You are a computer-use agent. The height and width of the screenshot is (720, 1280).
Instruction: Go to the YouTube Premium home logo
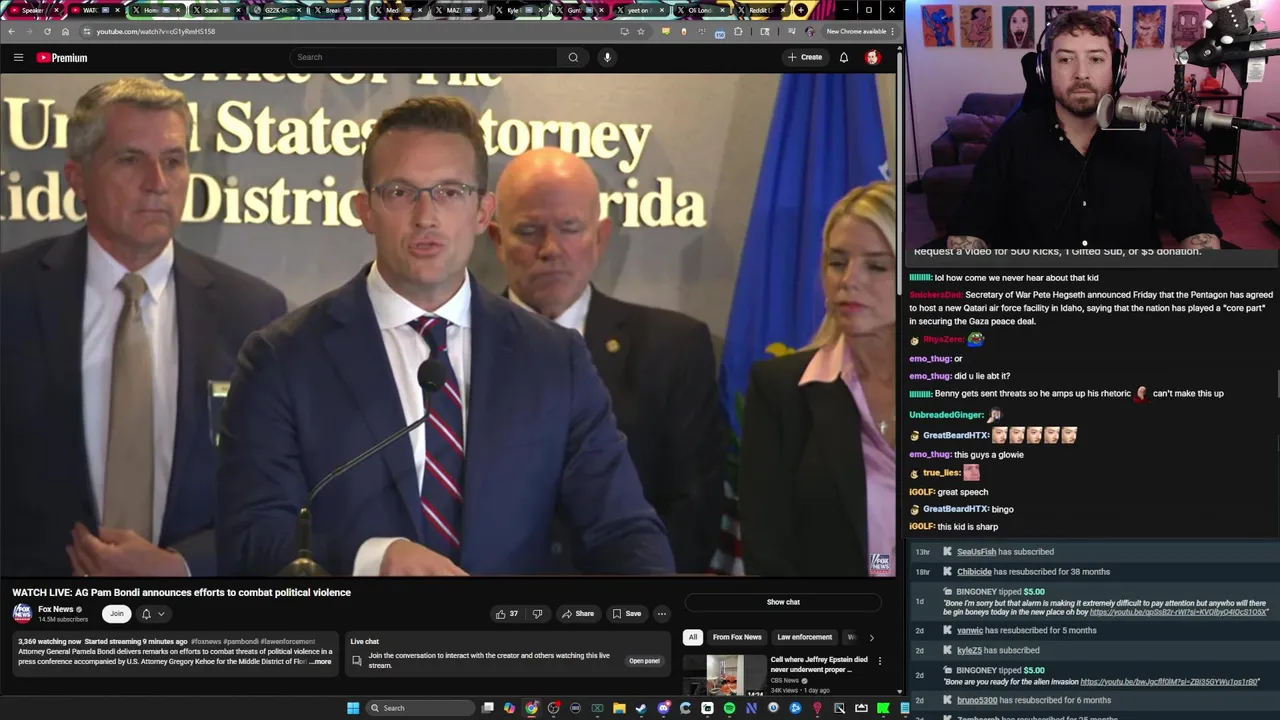(x=62, y=57)
